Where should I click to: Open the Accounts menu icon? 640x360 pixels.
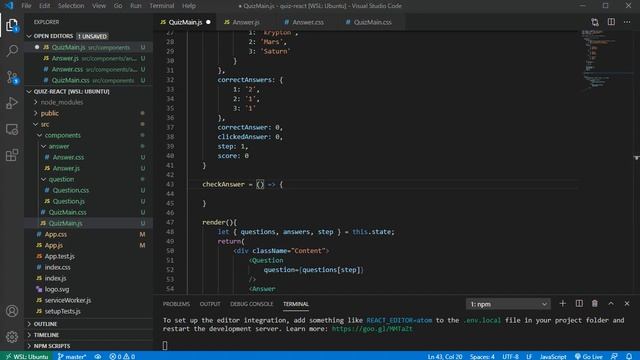click(12, 311)
